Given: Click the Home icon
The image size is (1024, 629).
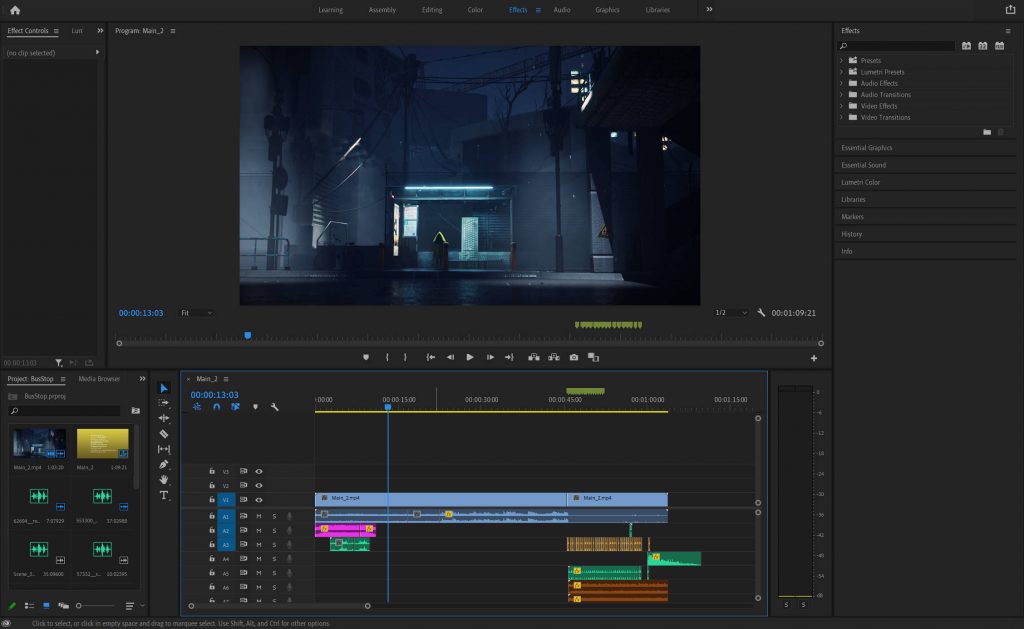Looking at the screenshot, I should point(15,10).
